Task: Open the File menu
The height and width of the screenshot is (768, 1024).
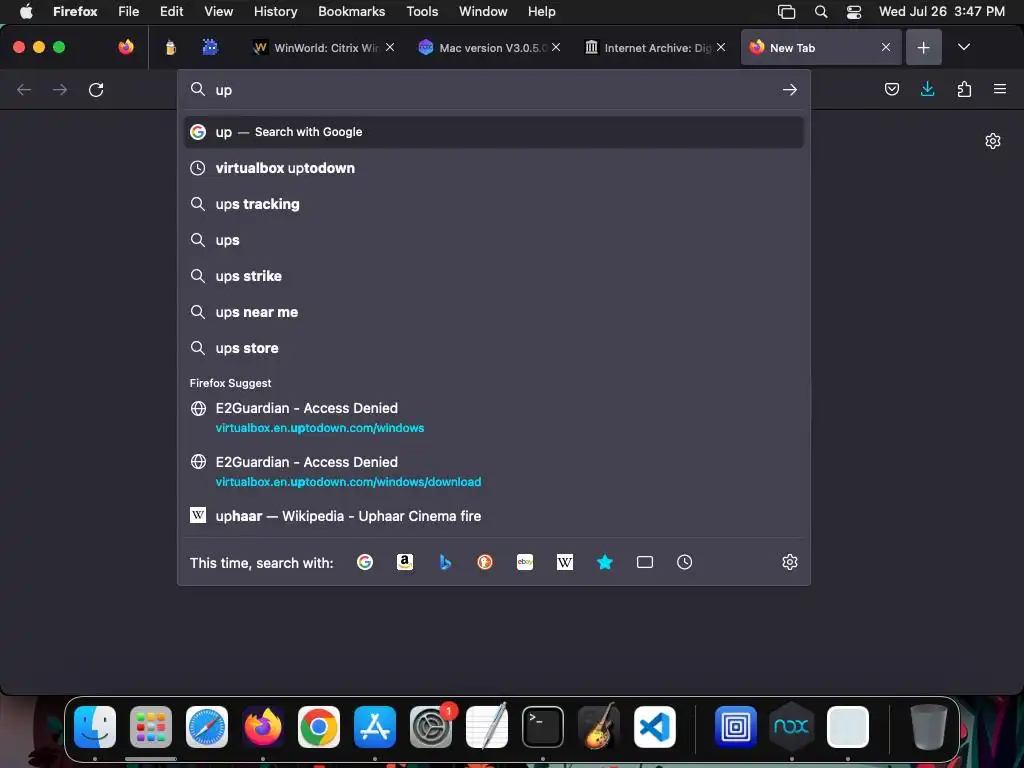Action: pos(129,11)
